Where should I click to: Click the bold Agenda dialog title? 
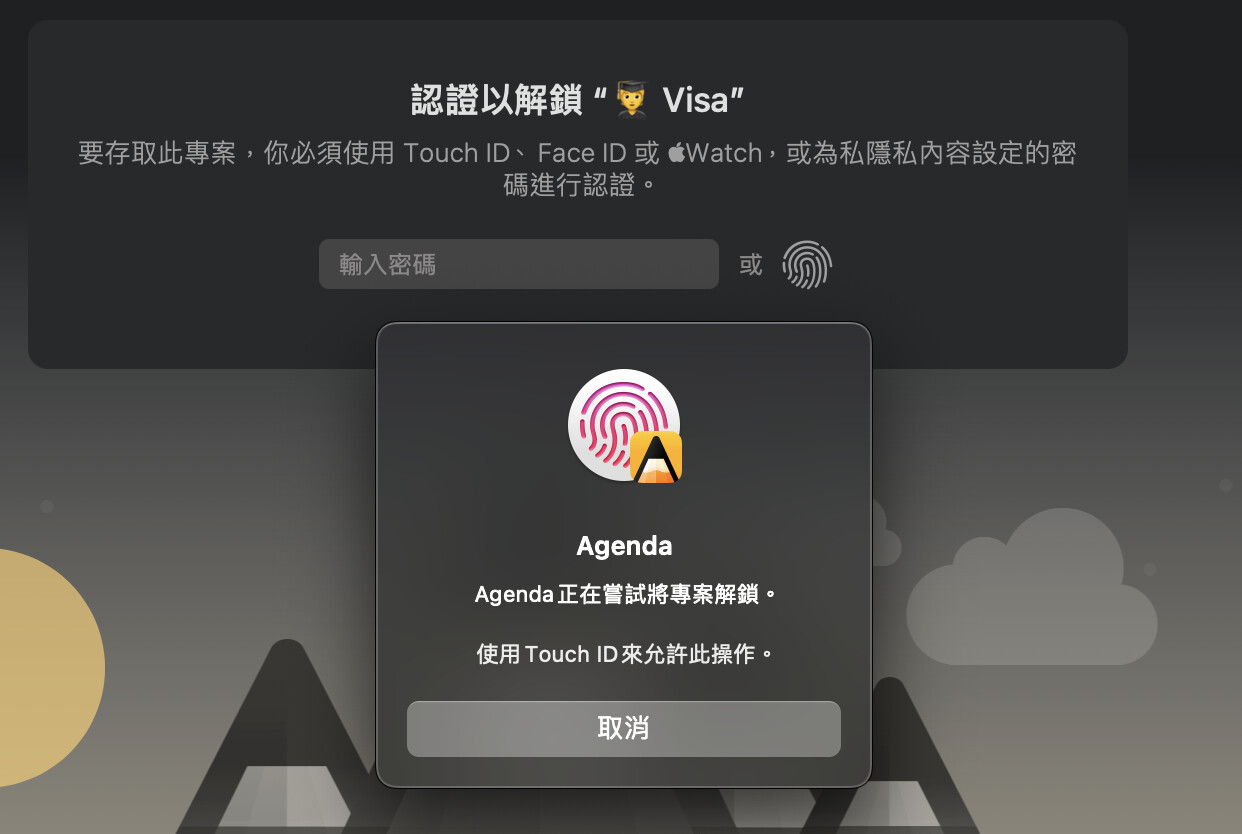pos(624,546)
